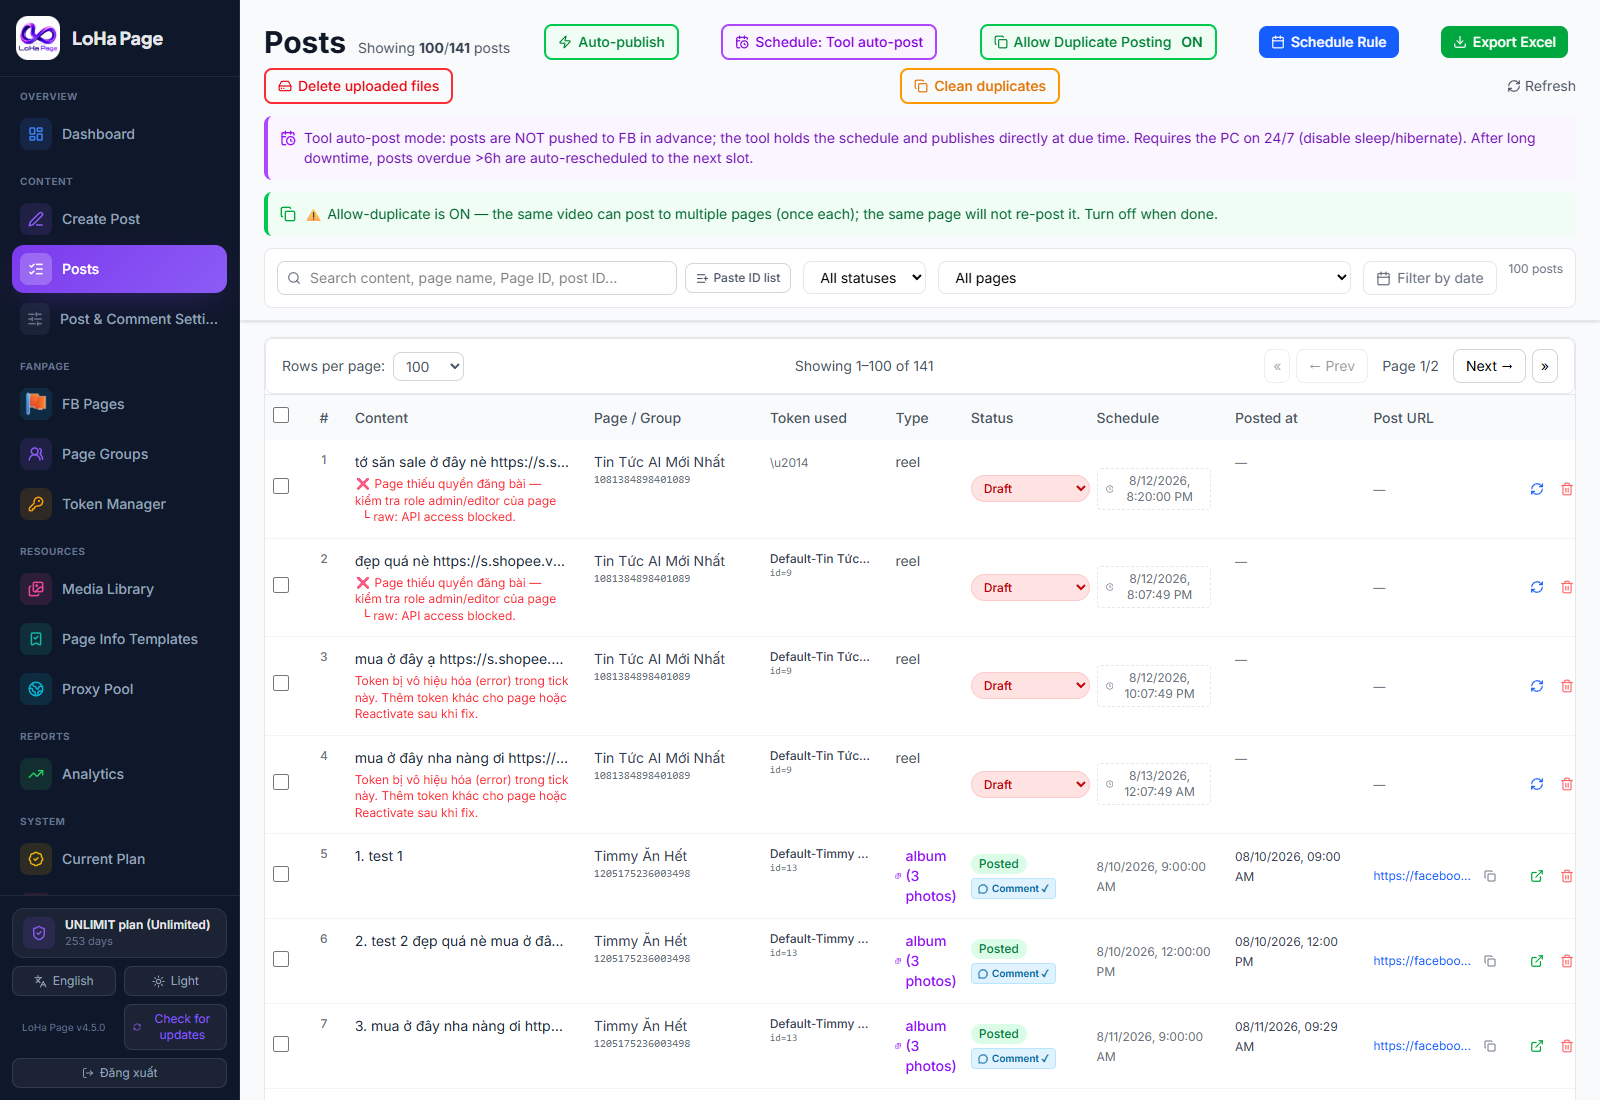Delete post '3. mua ở đây nha nàng ơi' trash icon
This screenshot has height=1100, width=1600.
point(1567,1046)
